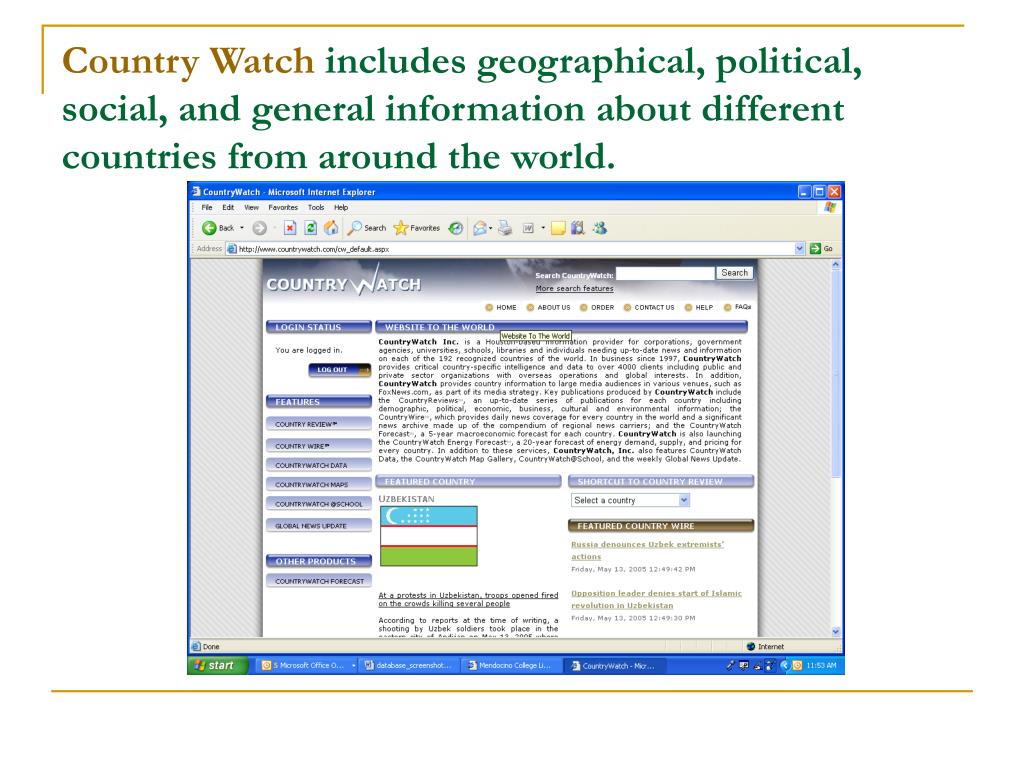Click the Search CountryWatch button
This screenshot has width=1024, height=768.
click(x=734, y=273)
